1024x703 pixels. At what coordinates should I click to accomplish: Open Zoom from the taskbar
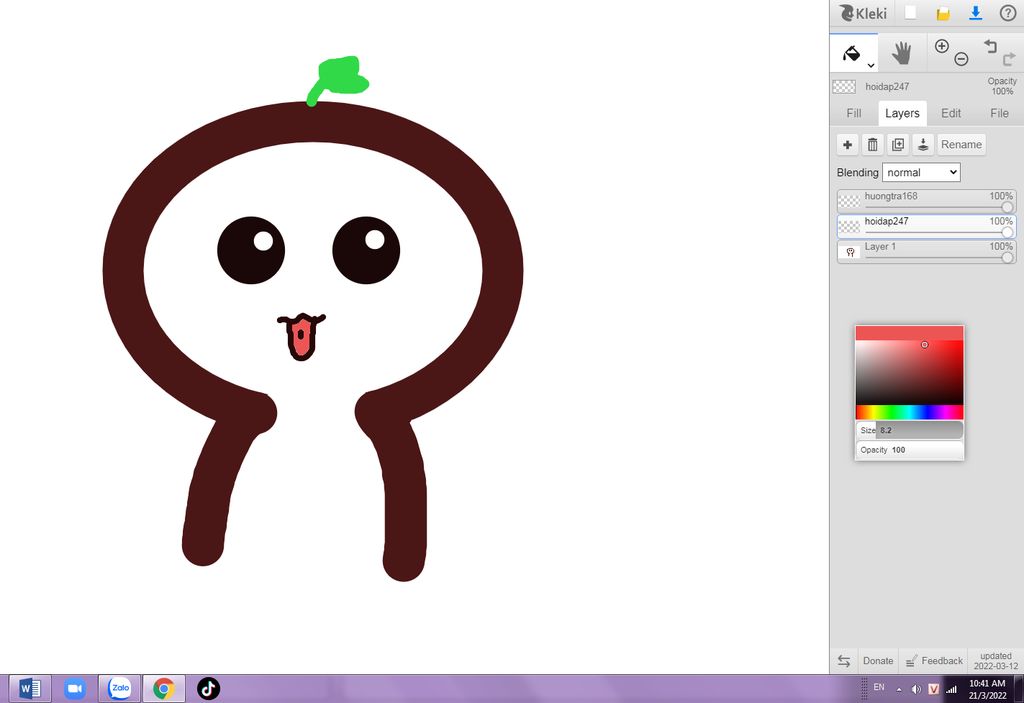74,689
